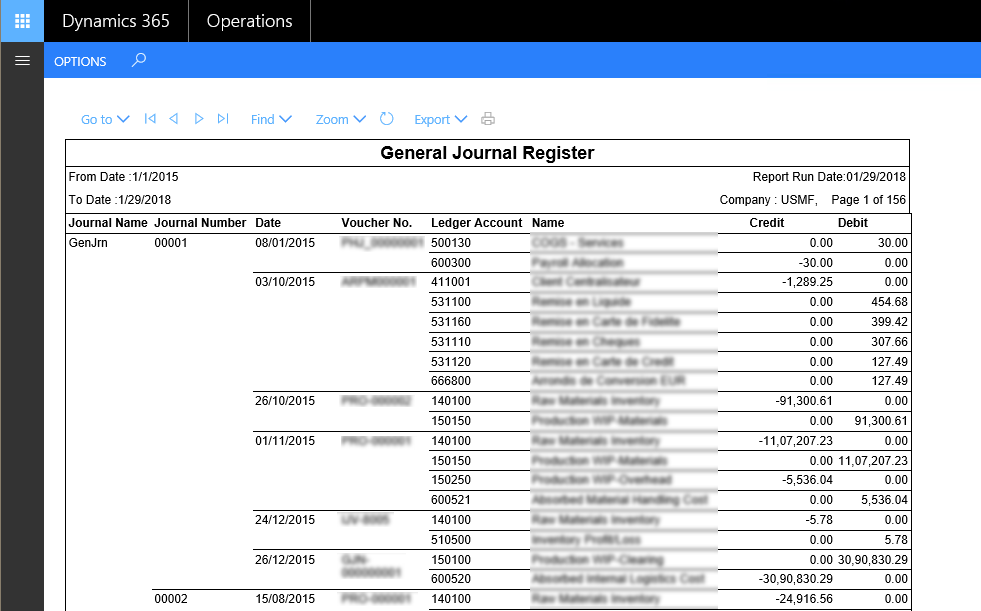Navigate to the first report page
This screenshot has height=611, width=981.
tap(150, 118)
